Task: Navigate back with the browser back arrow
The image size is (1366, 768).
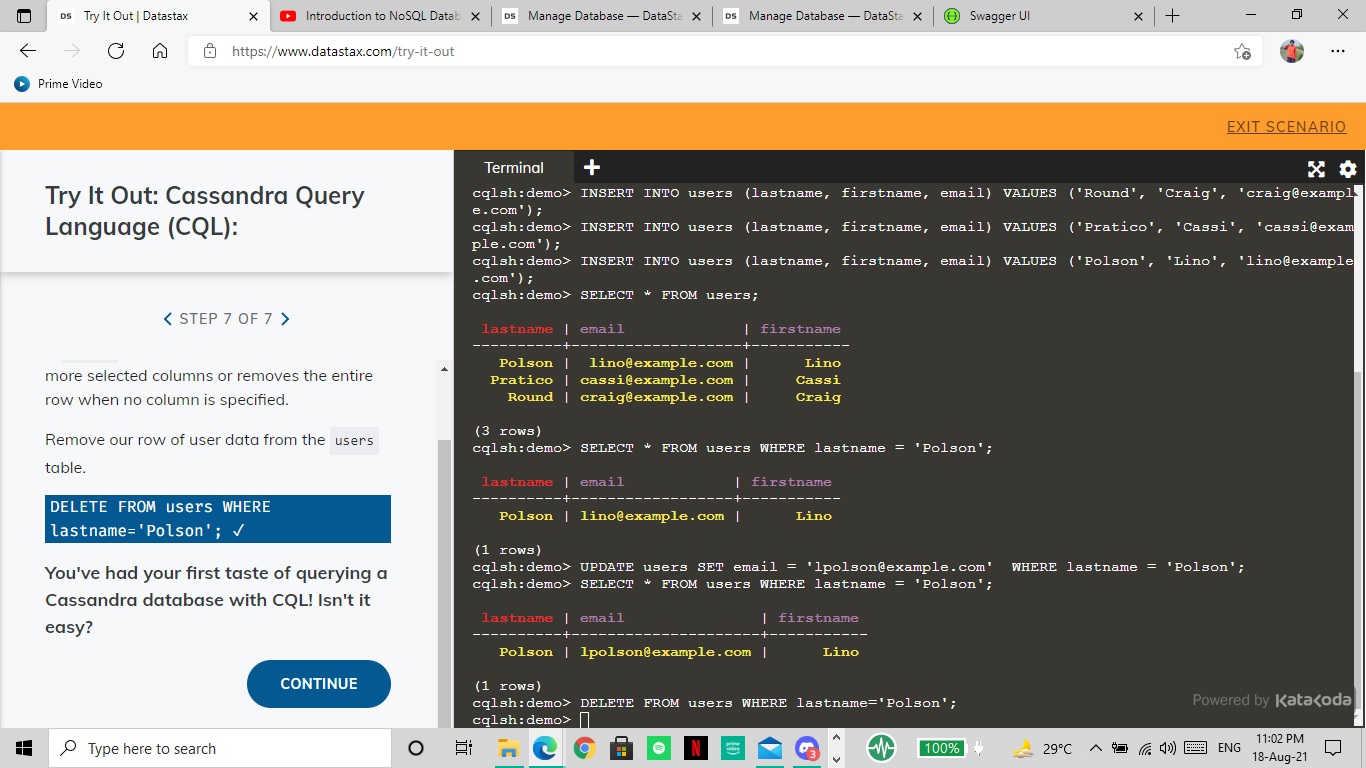Action: 27,52
